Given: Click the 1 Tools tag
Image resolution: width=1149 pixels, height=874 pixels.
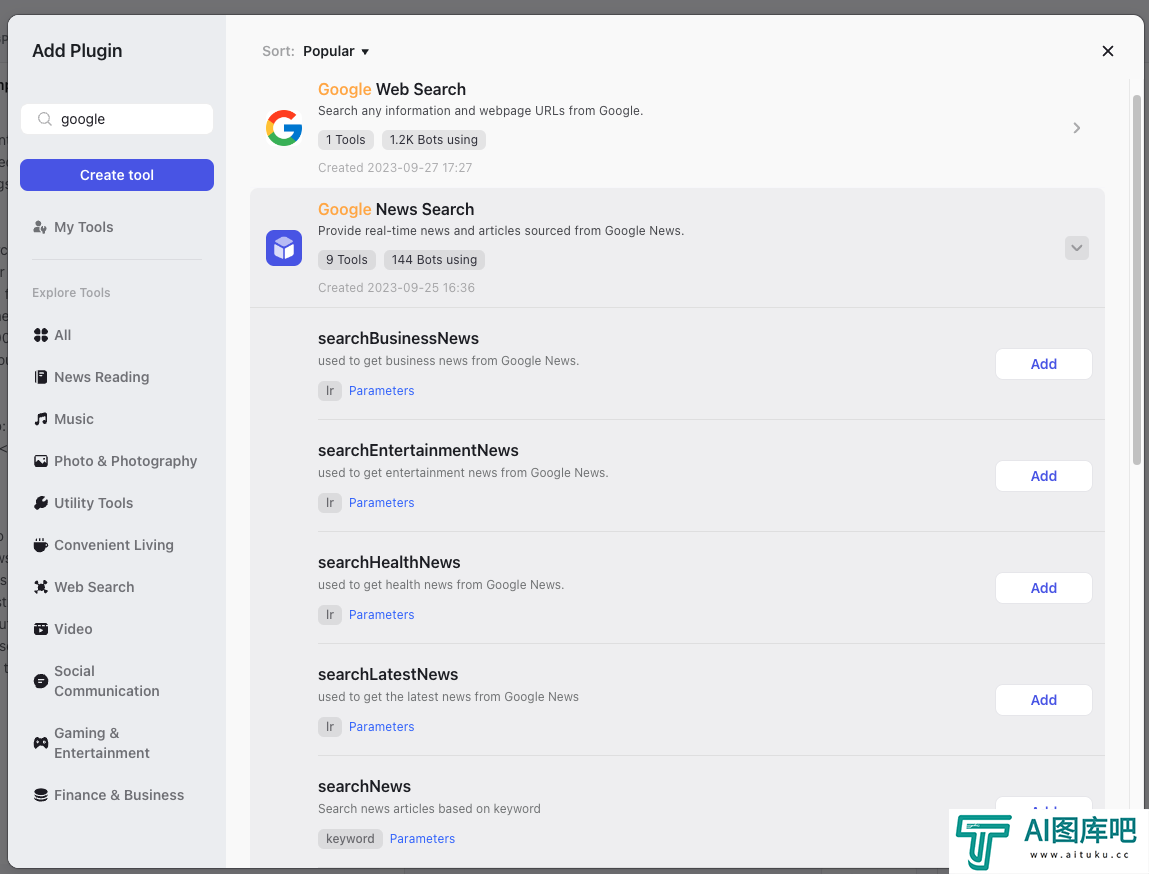Looking at the screenshot, I should coord(346,140).
